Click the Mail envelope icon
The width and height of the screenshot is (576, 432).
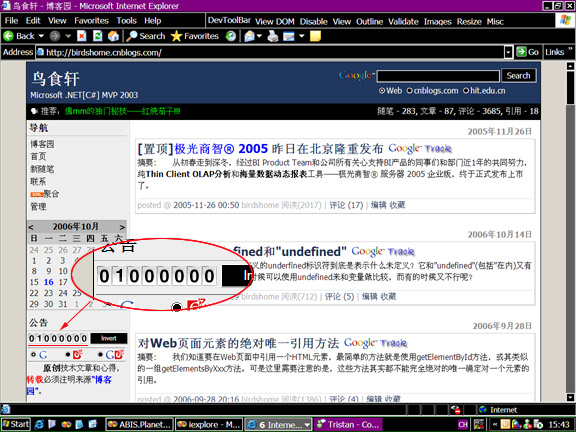(x=250, y=36)
